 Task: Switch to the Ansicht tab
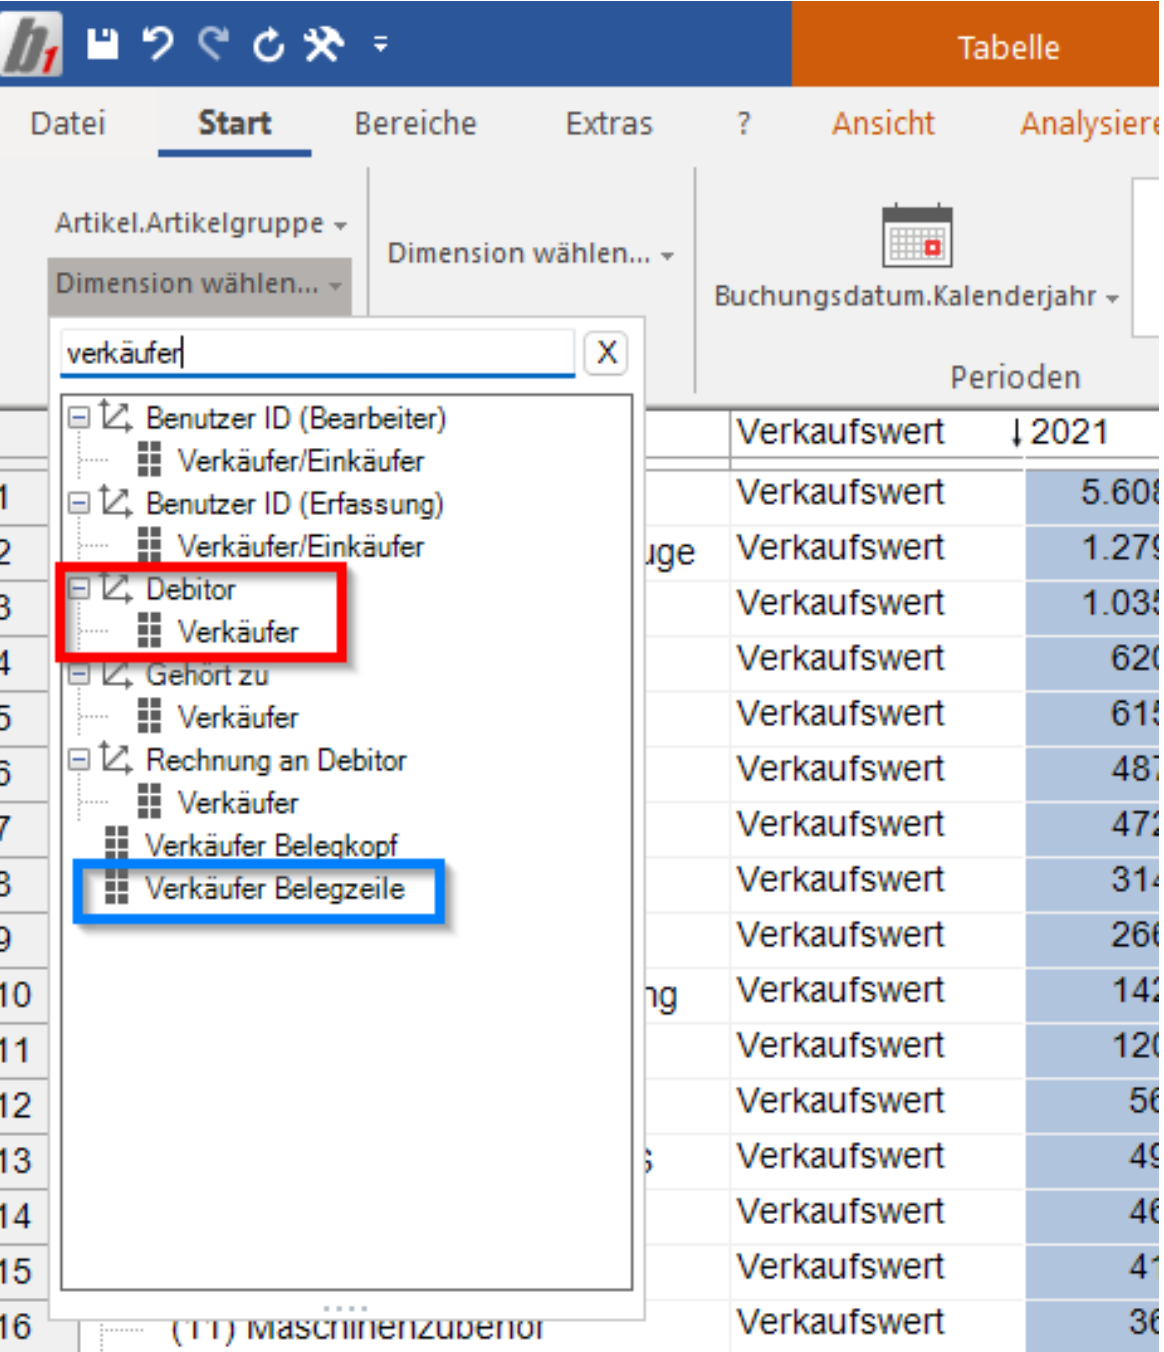[884, 123]
